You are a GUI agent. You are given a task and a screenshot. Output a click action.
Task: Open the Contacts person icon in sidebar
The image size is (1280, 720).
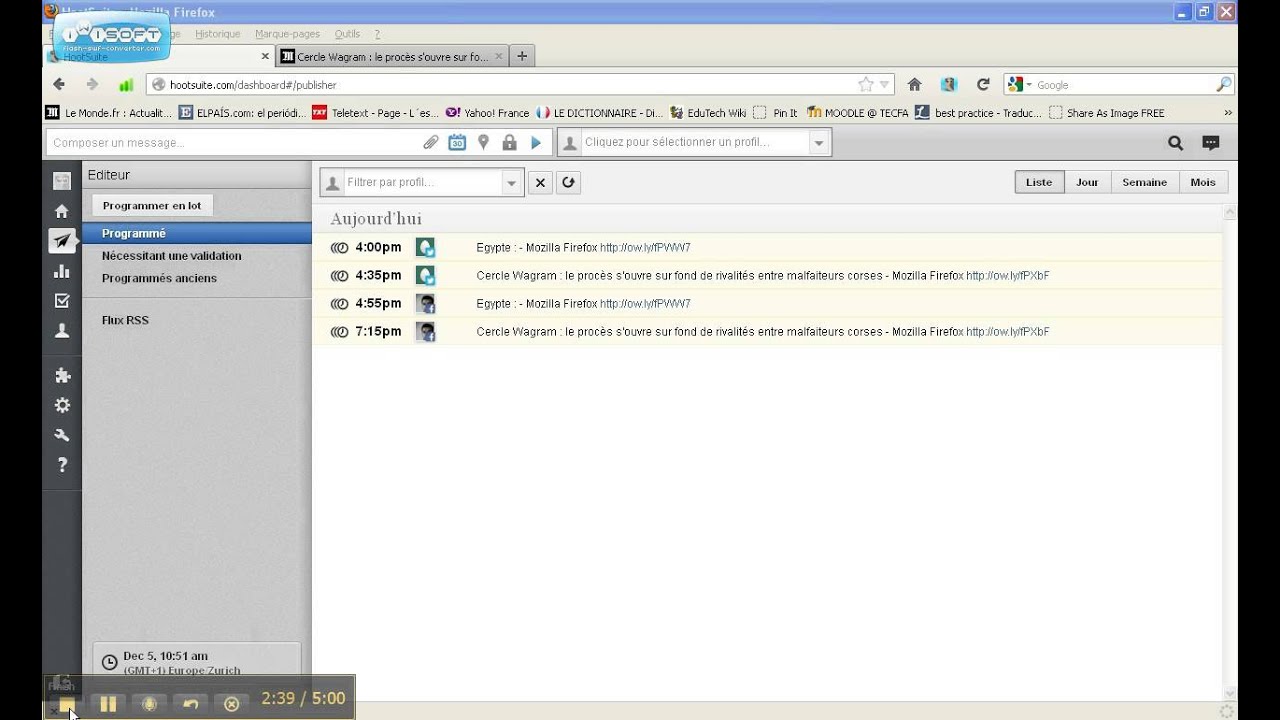coord(62,331)
